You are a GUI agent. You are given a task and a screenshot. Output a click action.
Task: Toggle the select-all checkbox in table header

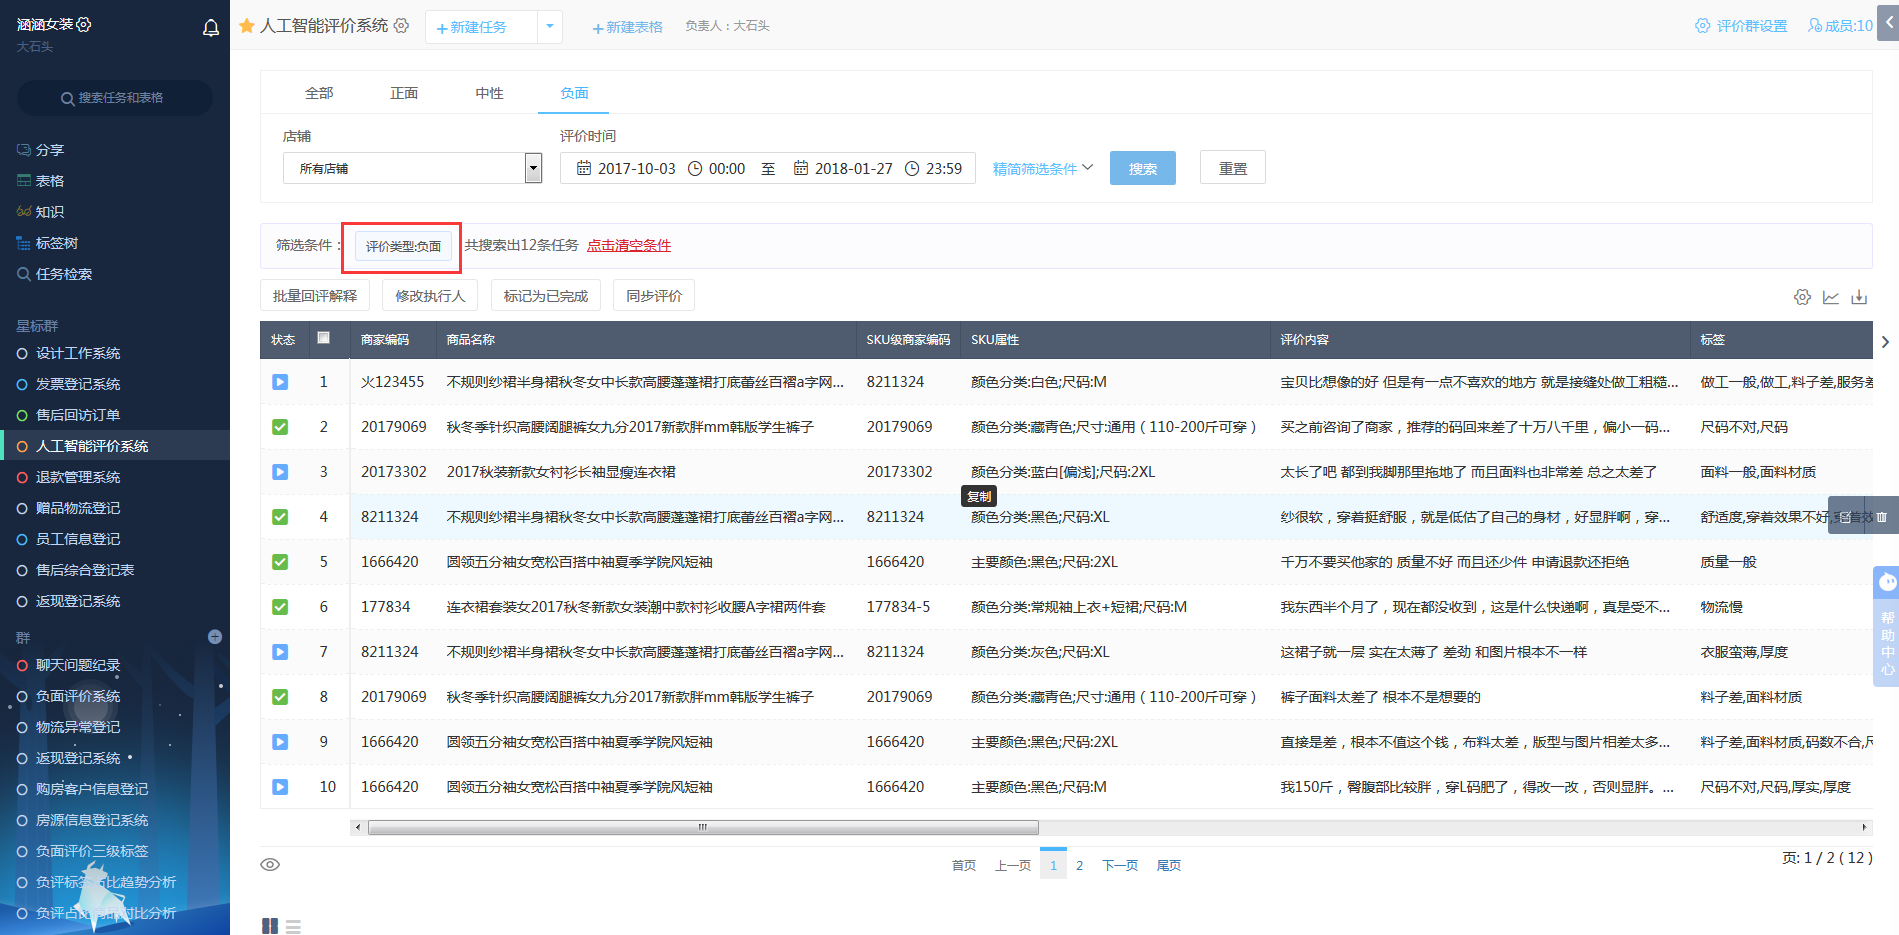(x=324, y=338)
